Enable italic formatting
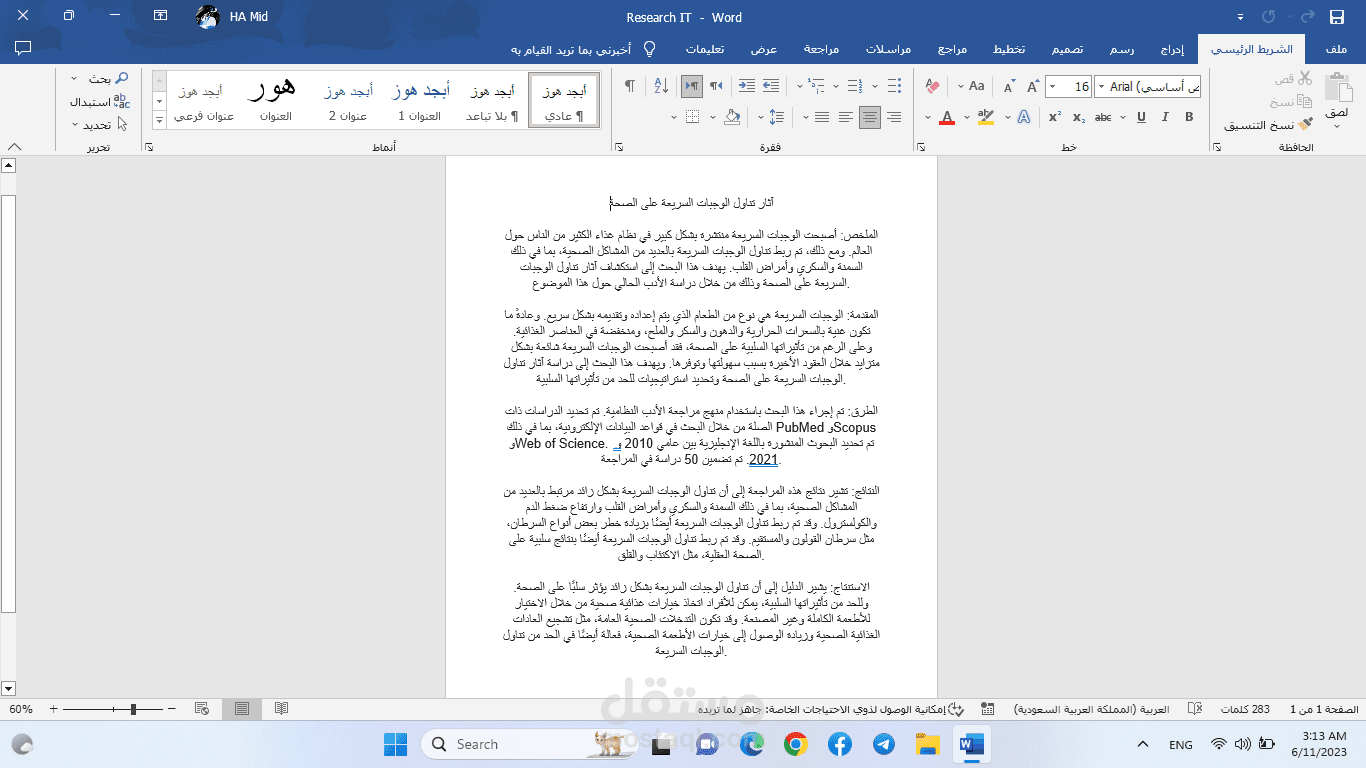This screenshot has width=1366, height=768. click(x=1163, y=117)
